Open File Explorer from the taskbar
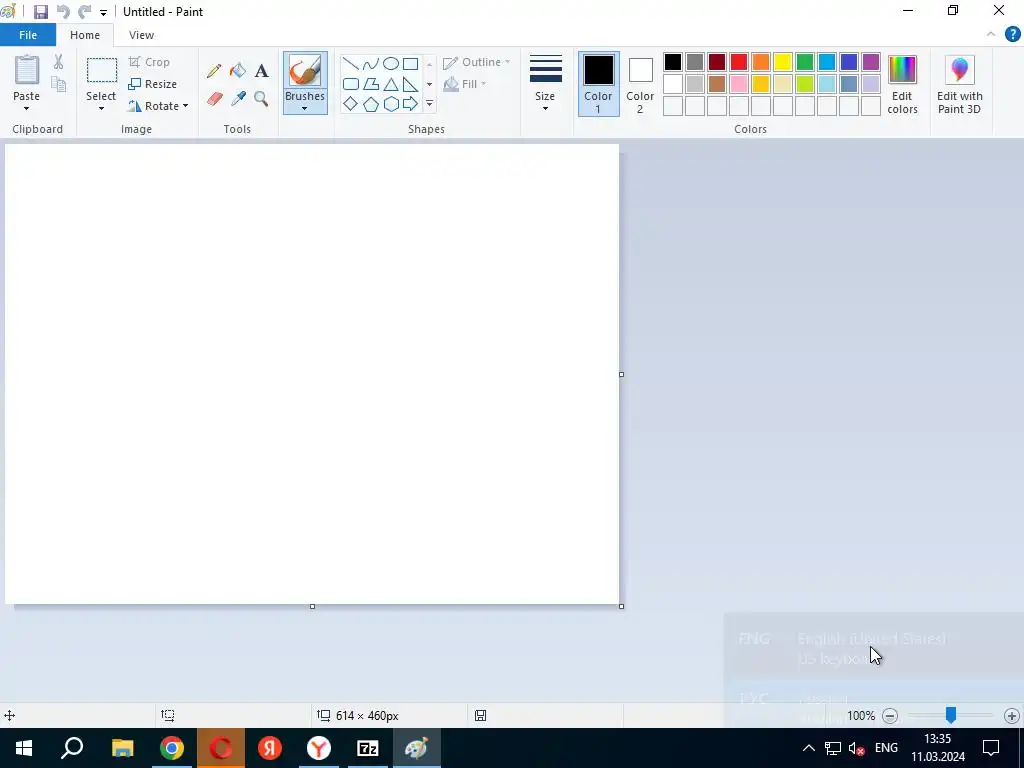The width and height of the screenshot is (1024, 768). pyautogui.click(x=122, y=748)
